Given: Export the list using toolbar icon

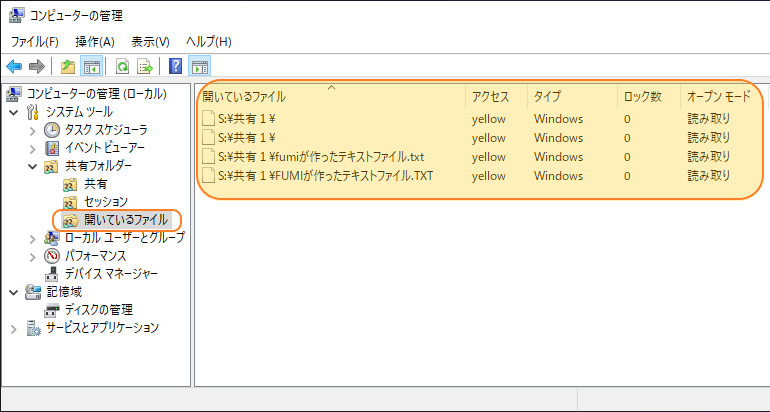Looking at the screenshot, I should tap(145, 66).
